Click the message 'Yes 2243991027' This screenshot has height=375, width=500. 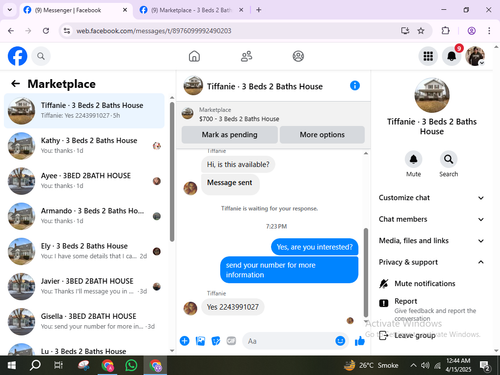233,307
